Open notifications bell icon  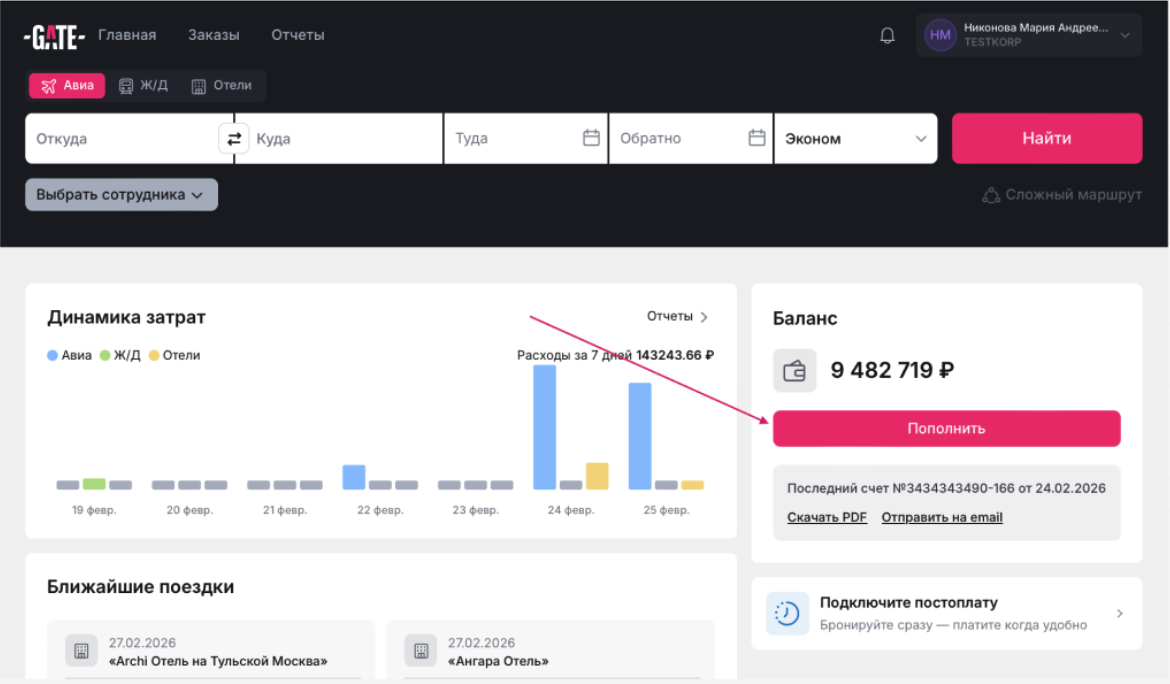(x=887, y=36)
